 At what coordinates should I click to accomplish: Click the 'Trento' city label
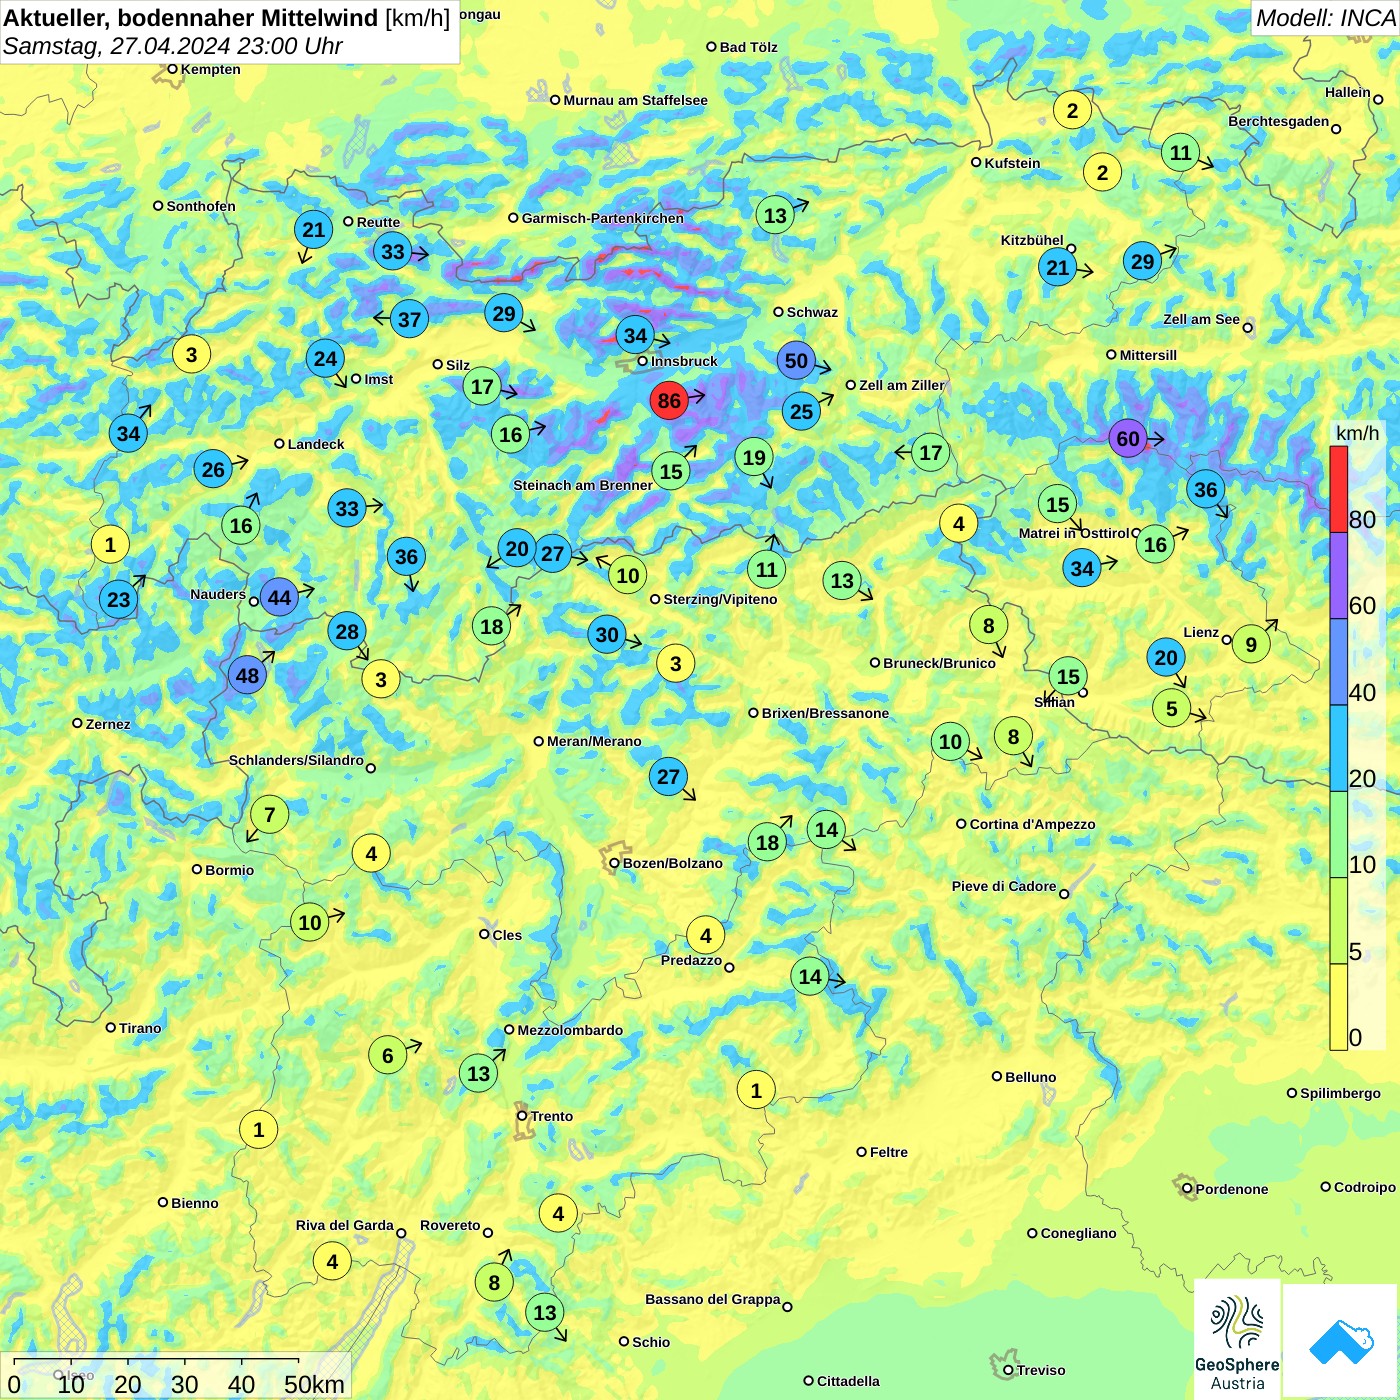tap(552, 1116)
